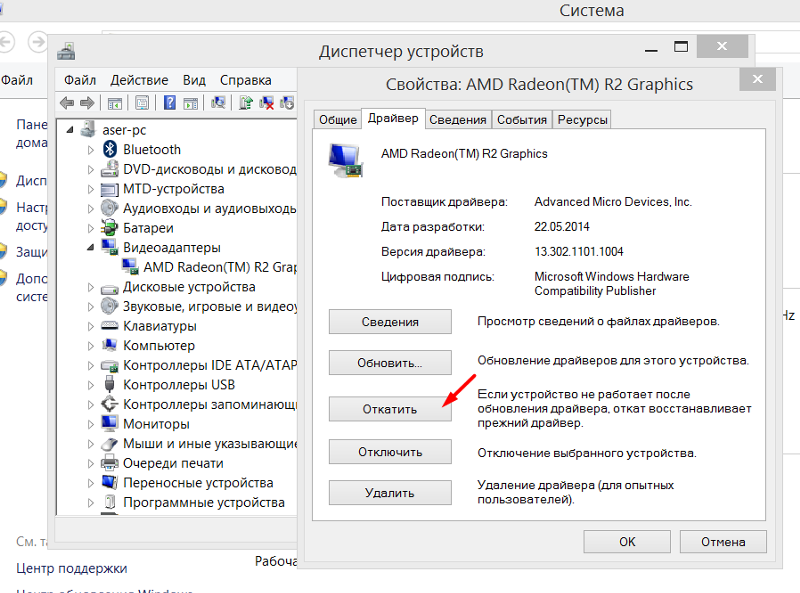The image size is (800, 593).
Task: Click the Отмена button
Action: tap(723, 541)
